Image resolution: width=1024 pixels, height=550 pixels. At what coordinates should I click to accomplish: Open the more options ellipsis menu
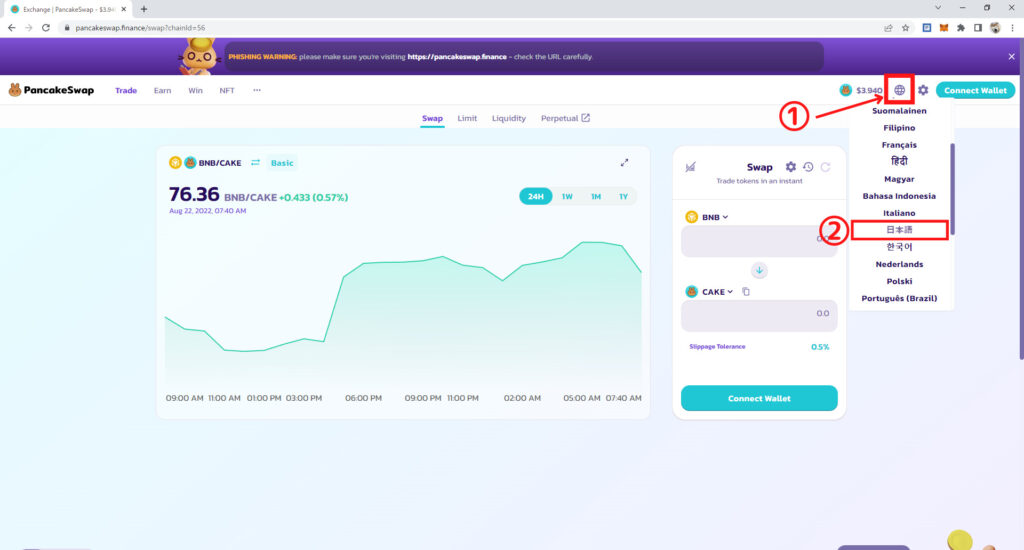[x=257, y=90]
